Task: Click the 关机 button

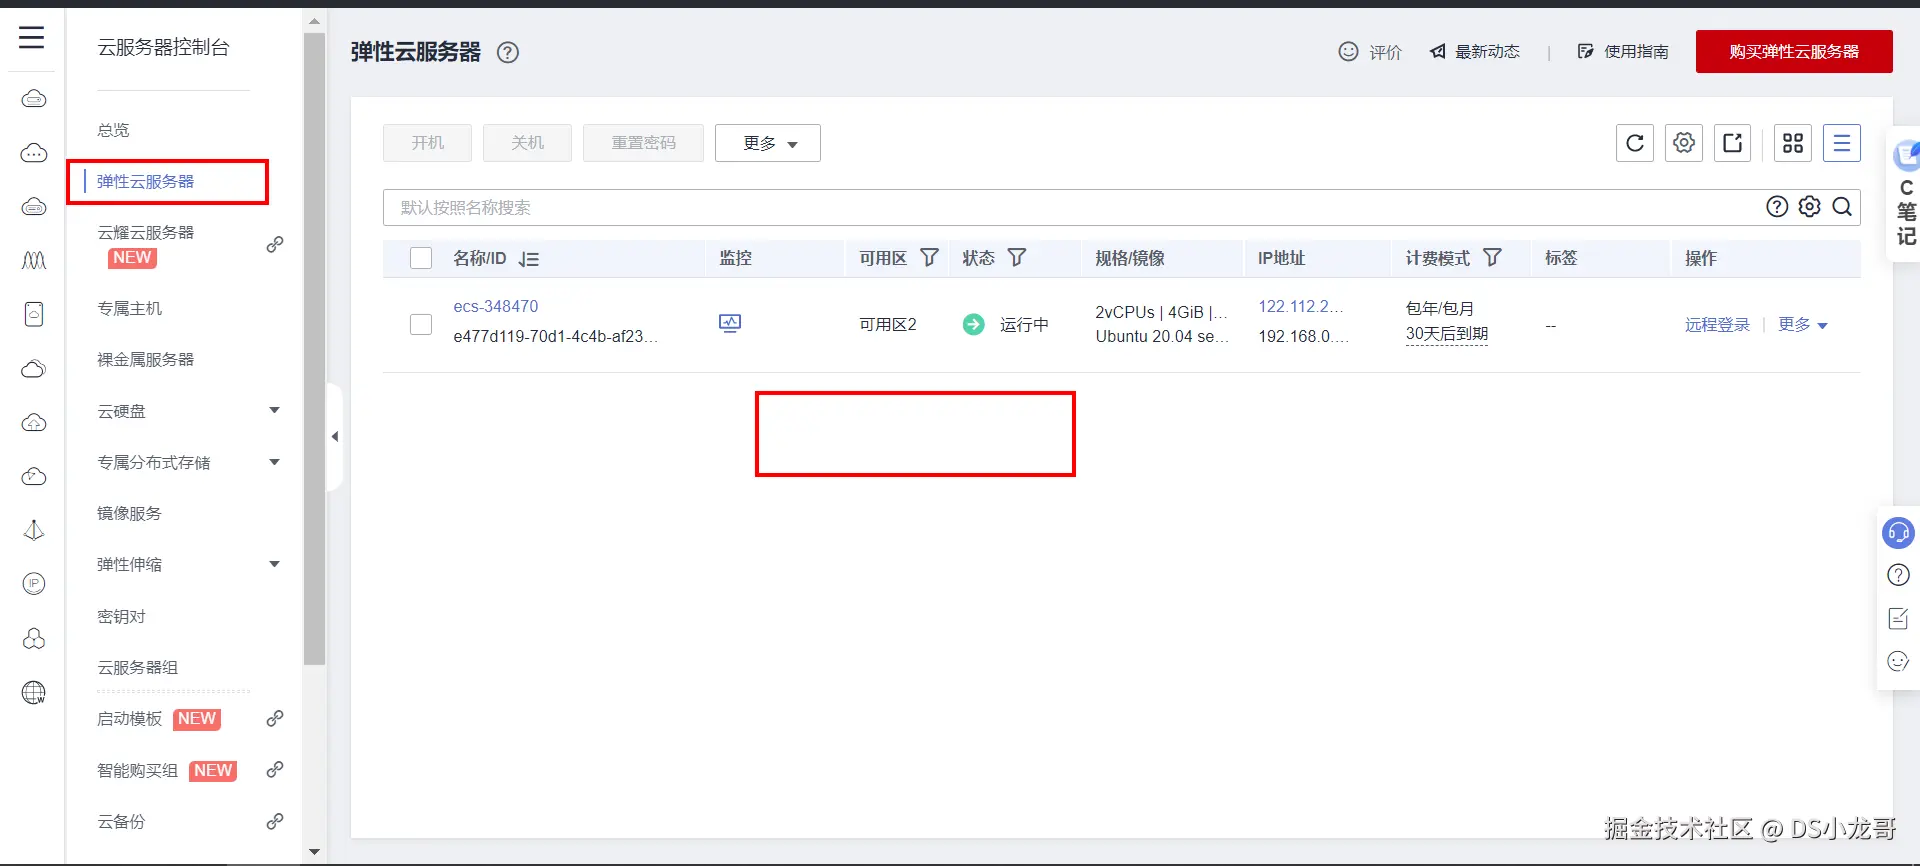Action: tap(527, 143)
